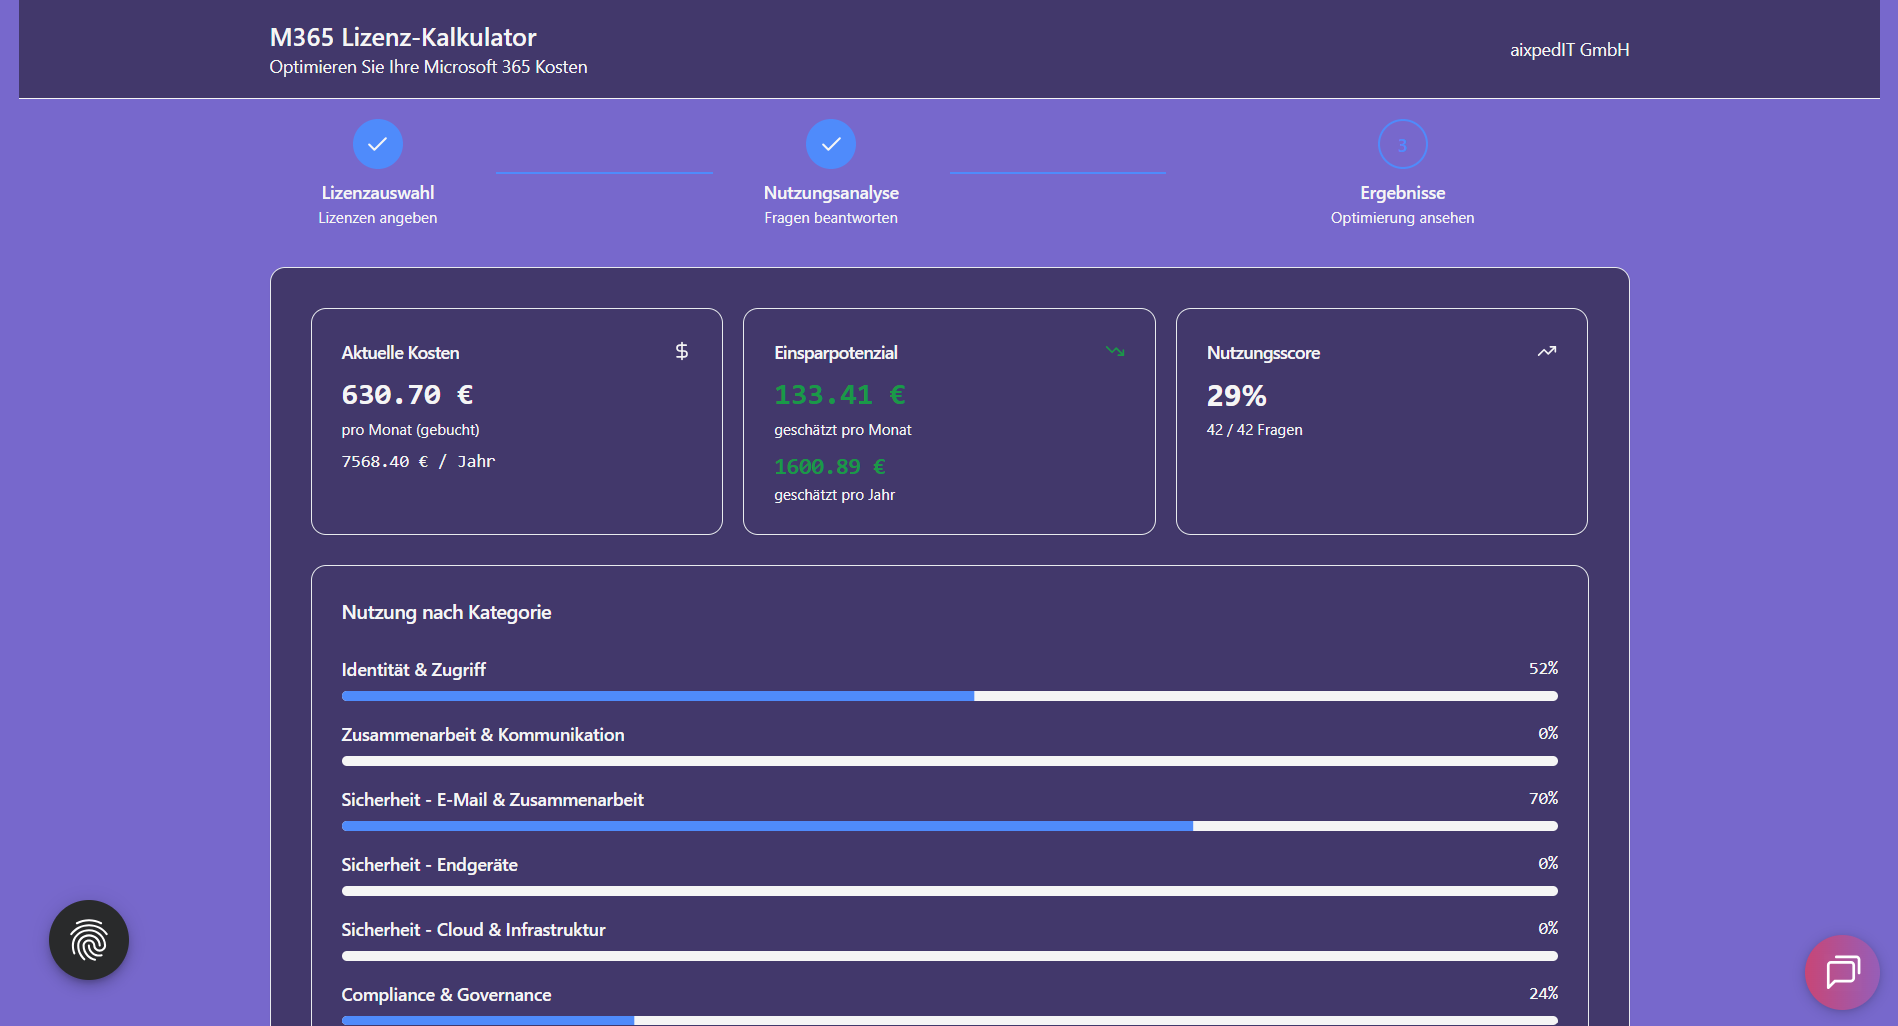The height and width of the screenshot is (1026, 1898).
Task: Click the Lizenzauswahl checkmark step circle
Action: click(x=378, y=144)
